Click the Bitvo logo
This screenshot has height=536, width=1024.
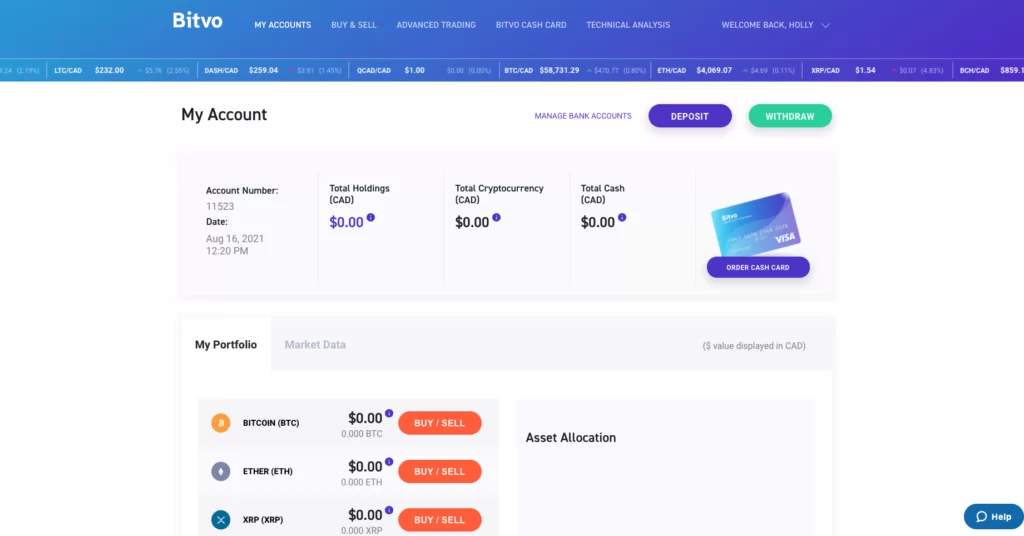pyautogui.click(x=197, y=21)
